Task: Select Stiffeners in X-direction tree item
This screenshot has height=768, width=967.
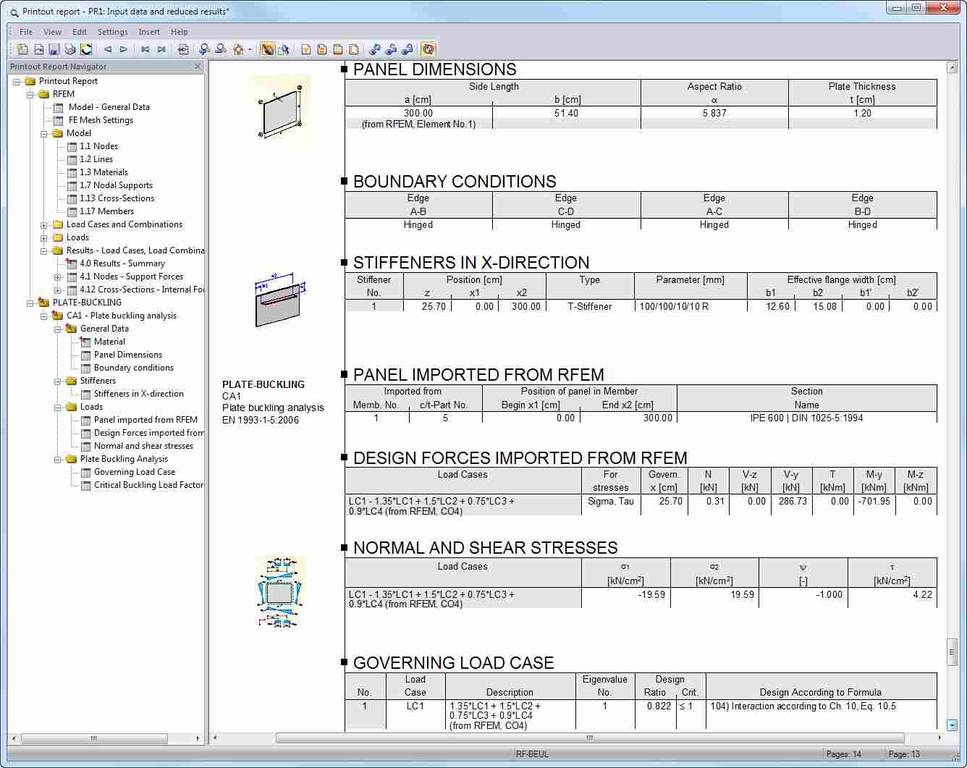Action: point(138,394)
